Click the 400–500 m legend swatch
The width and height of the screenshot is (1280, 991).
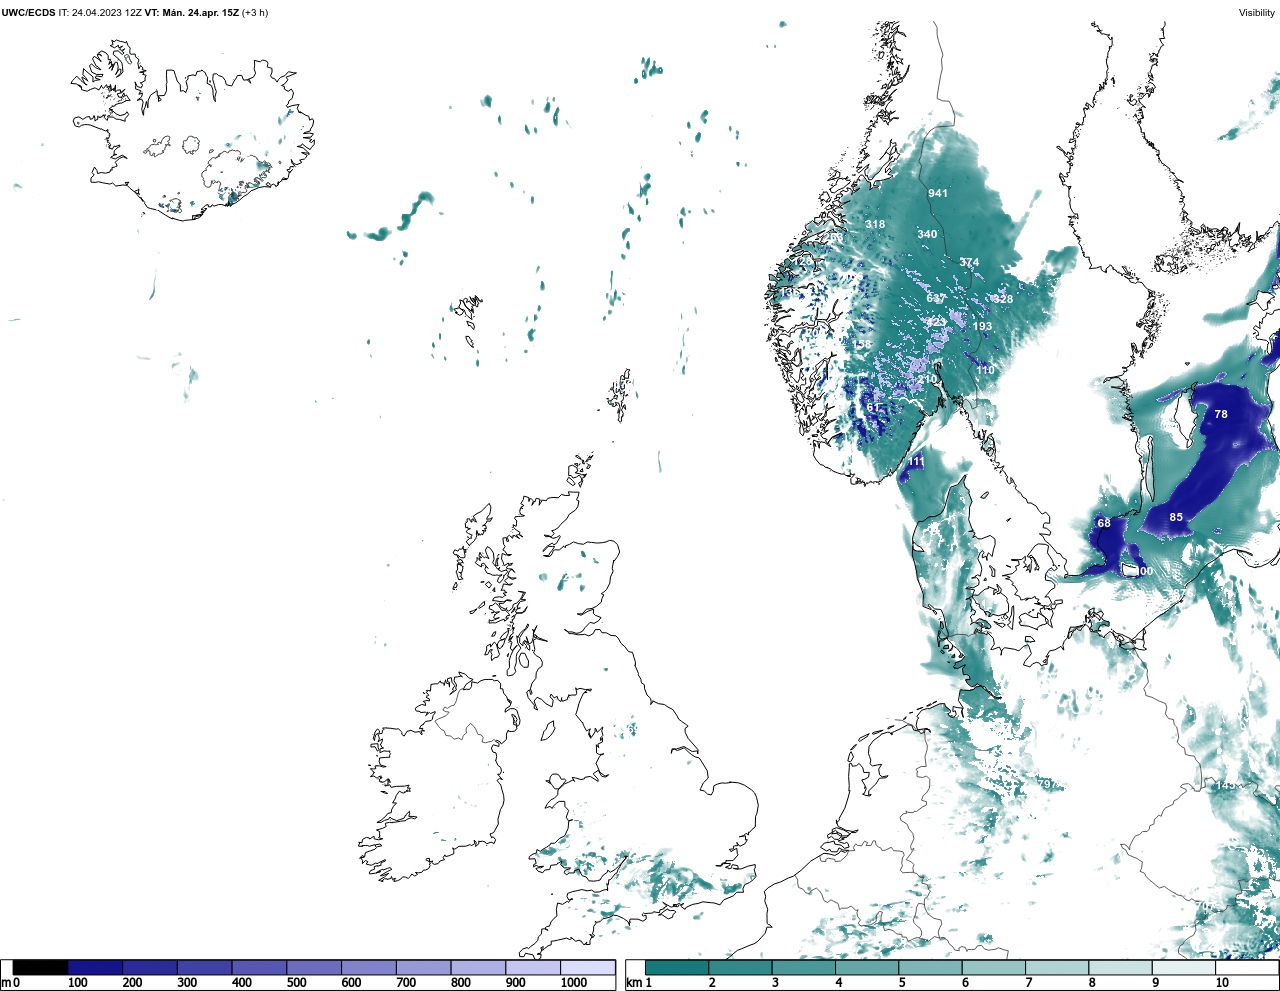pyautogui.click(x=259, y=968)
